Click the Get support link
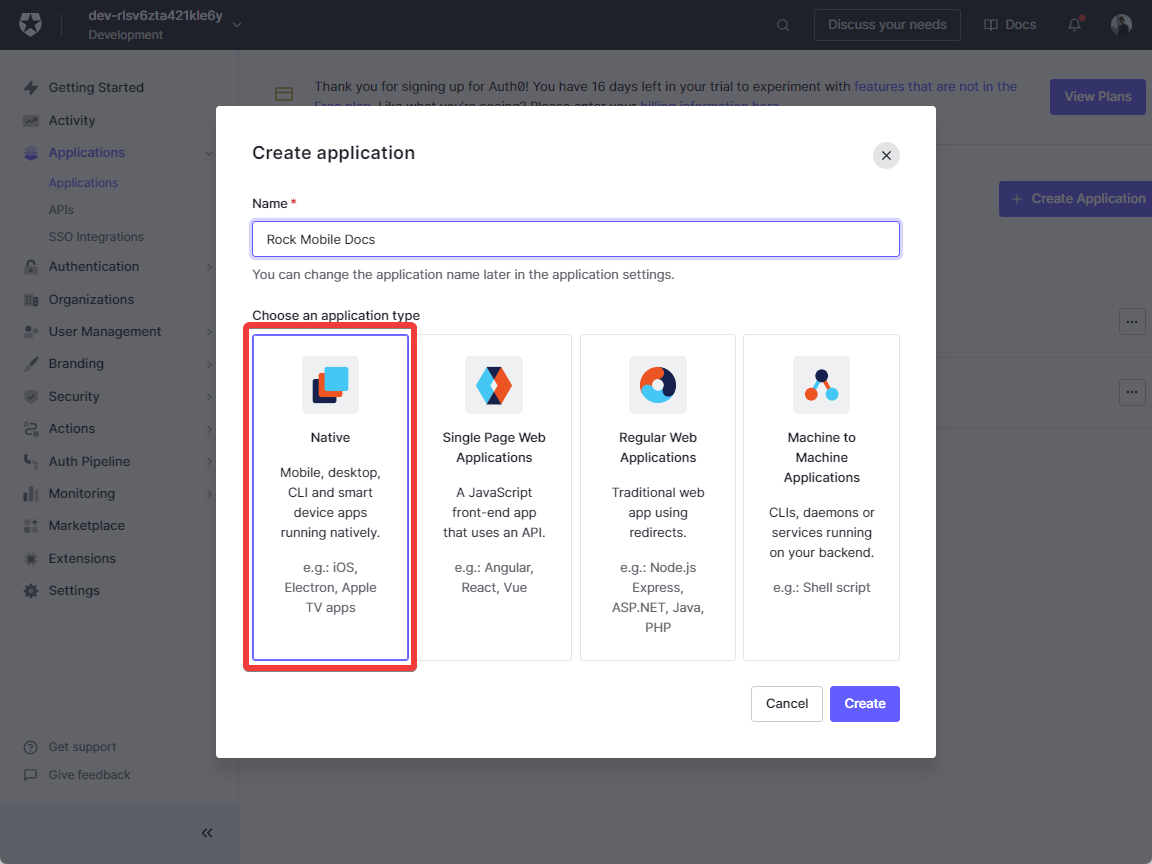 [82, 747]
